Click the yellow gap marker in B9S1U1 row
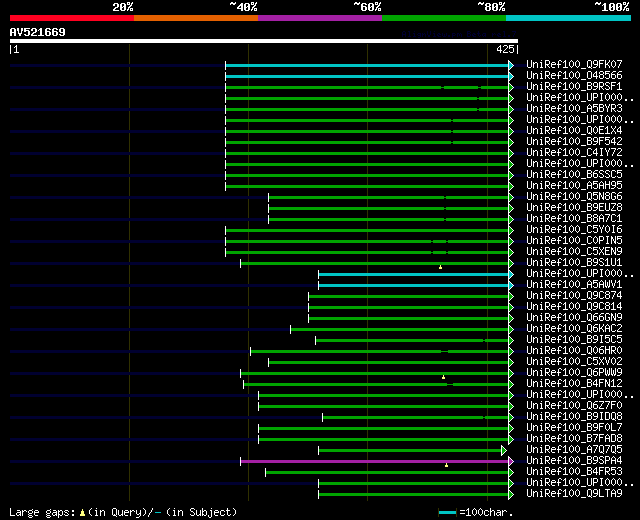Screen dimensions: 640x520 click(x=440, y=267)
